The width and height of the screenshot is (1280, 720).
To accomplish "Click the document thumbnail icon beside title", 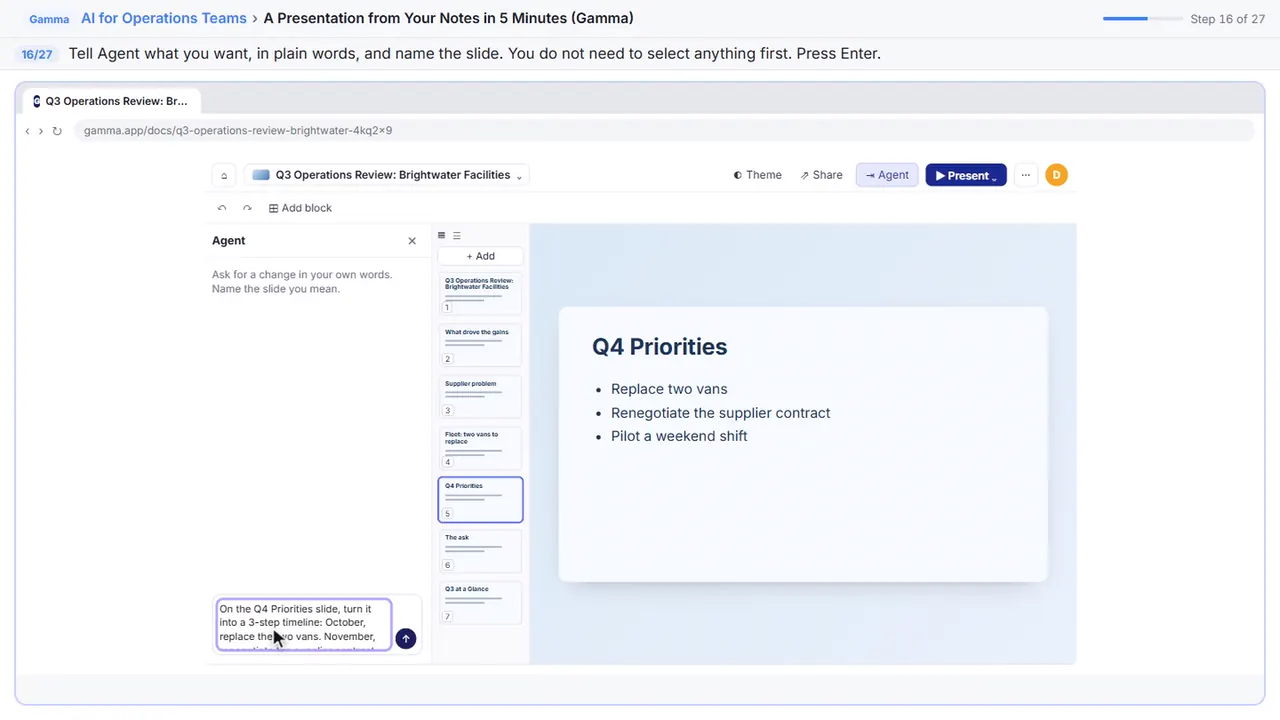I will click(261, 175).
